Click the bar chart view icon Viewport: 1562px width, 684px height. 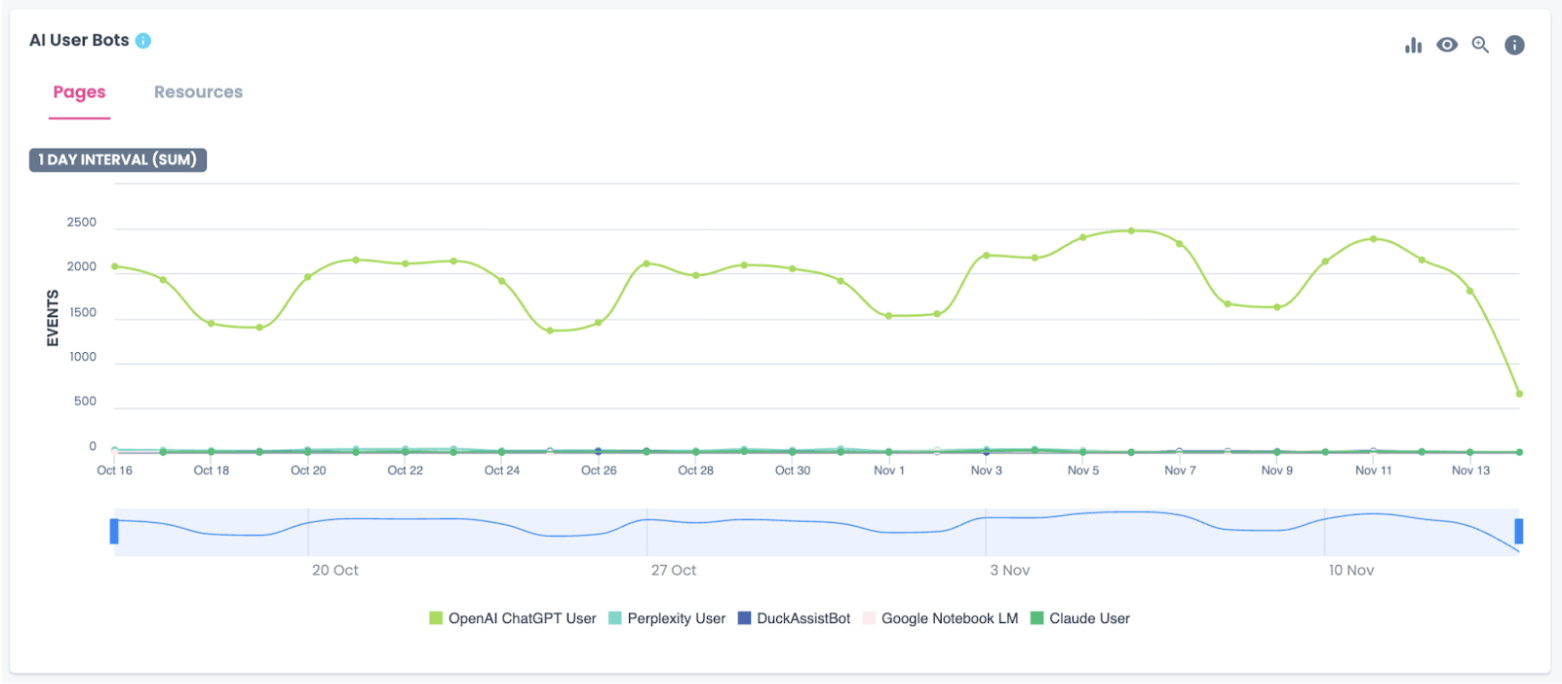click(x=1413, y=45)
